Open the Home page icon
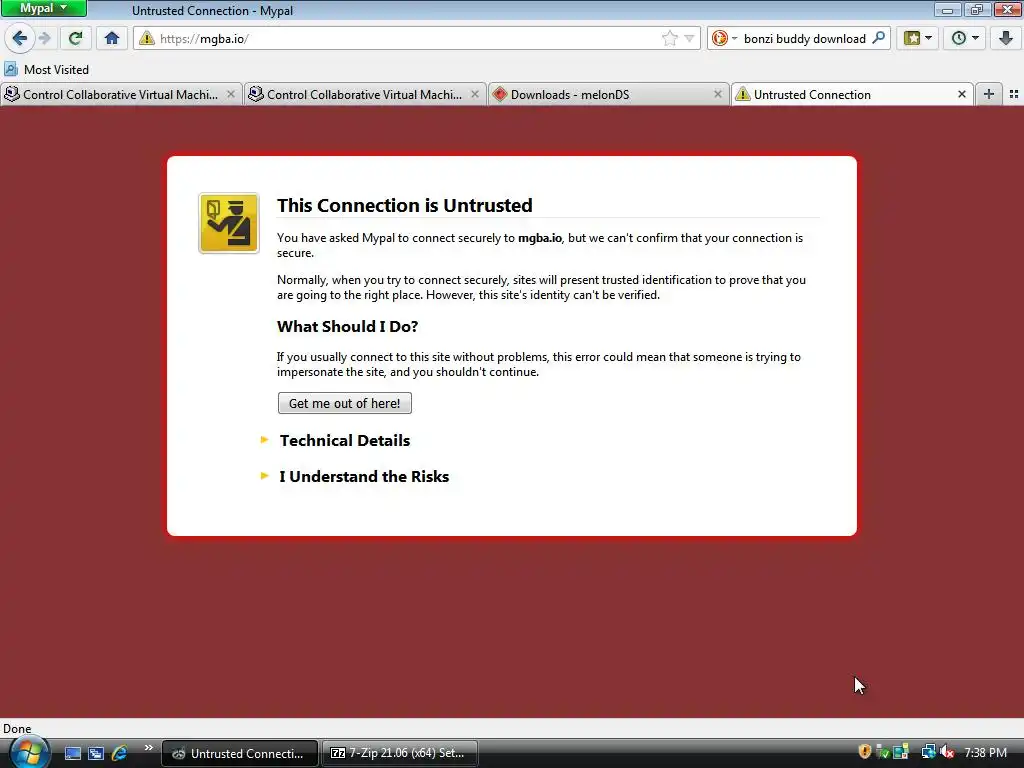The height and width of the screenshot is (768, 1024). coord(112,39)
